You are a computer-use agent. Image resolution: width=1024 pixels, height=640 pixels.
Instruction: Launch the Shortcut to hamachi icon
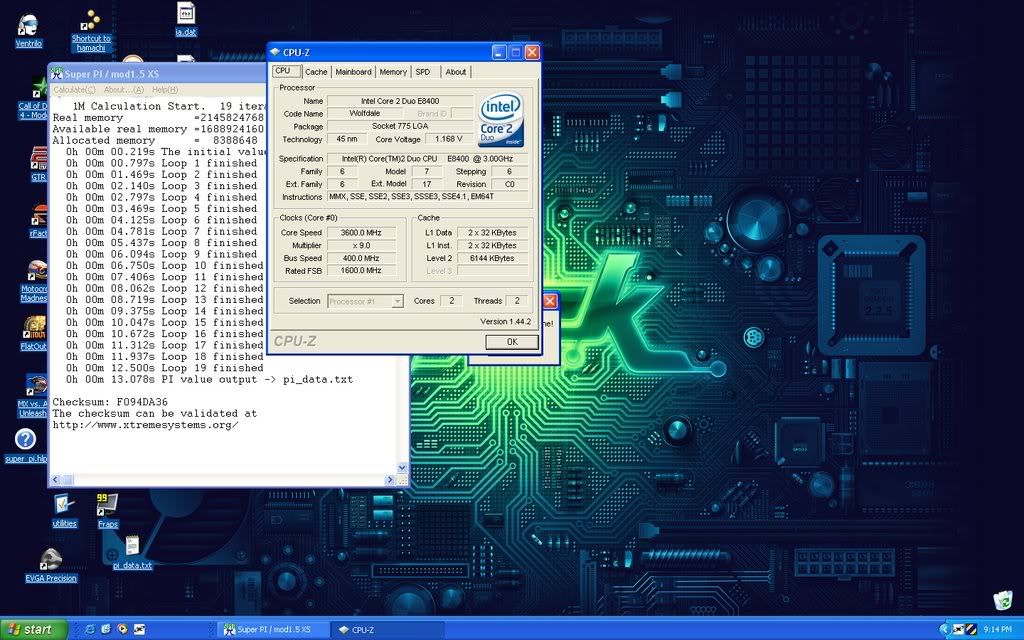pos(91,31)
